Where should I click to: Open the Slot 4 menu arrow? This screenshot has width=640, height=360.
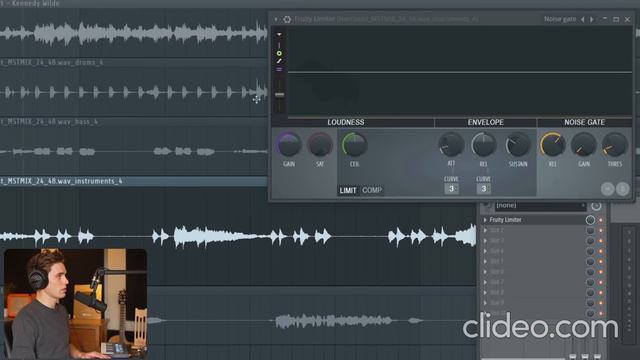pos(485,251)
